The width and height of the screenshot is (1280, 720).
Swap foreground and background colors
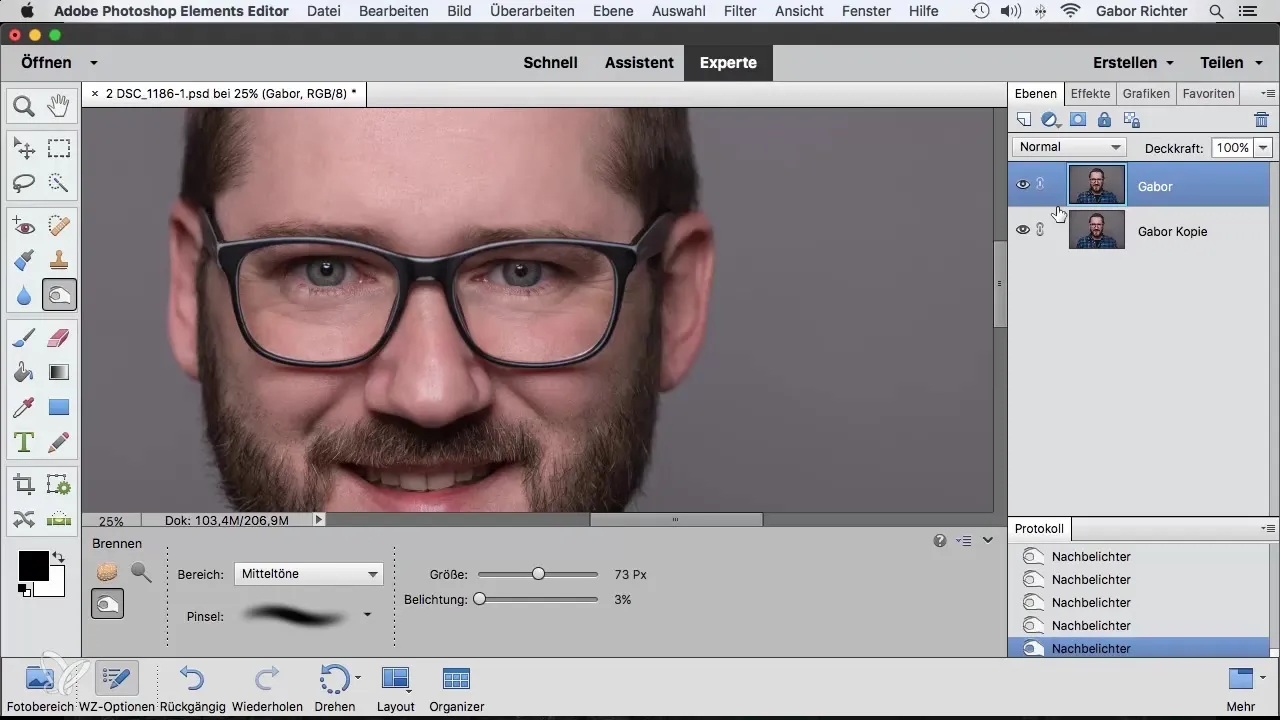[x=58, y=557]
